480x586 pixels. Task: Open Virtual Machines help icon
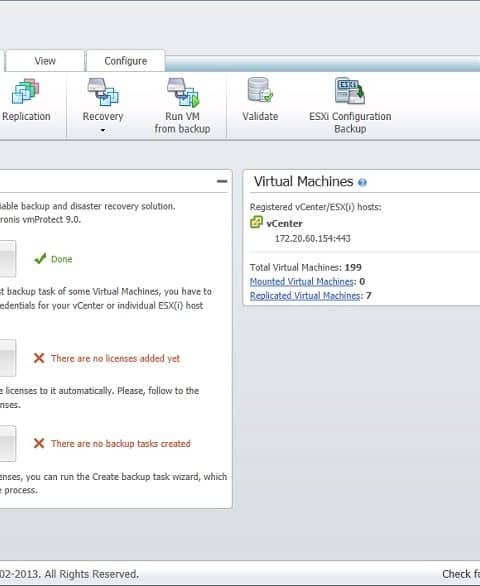[x=362, y=182]
